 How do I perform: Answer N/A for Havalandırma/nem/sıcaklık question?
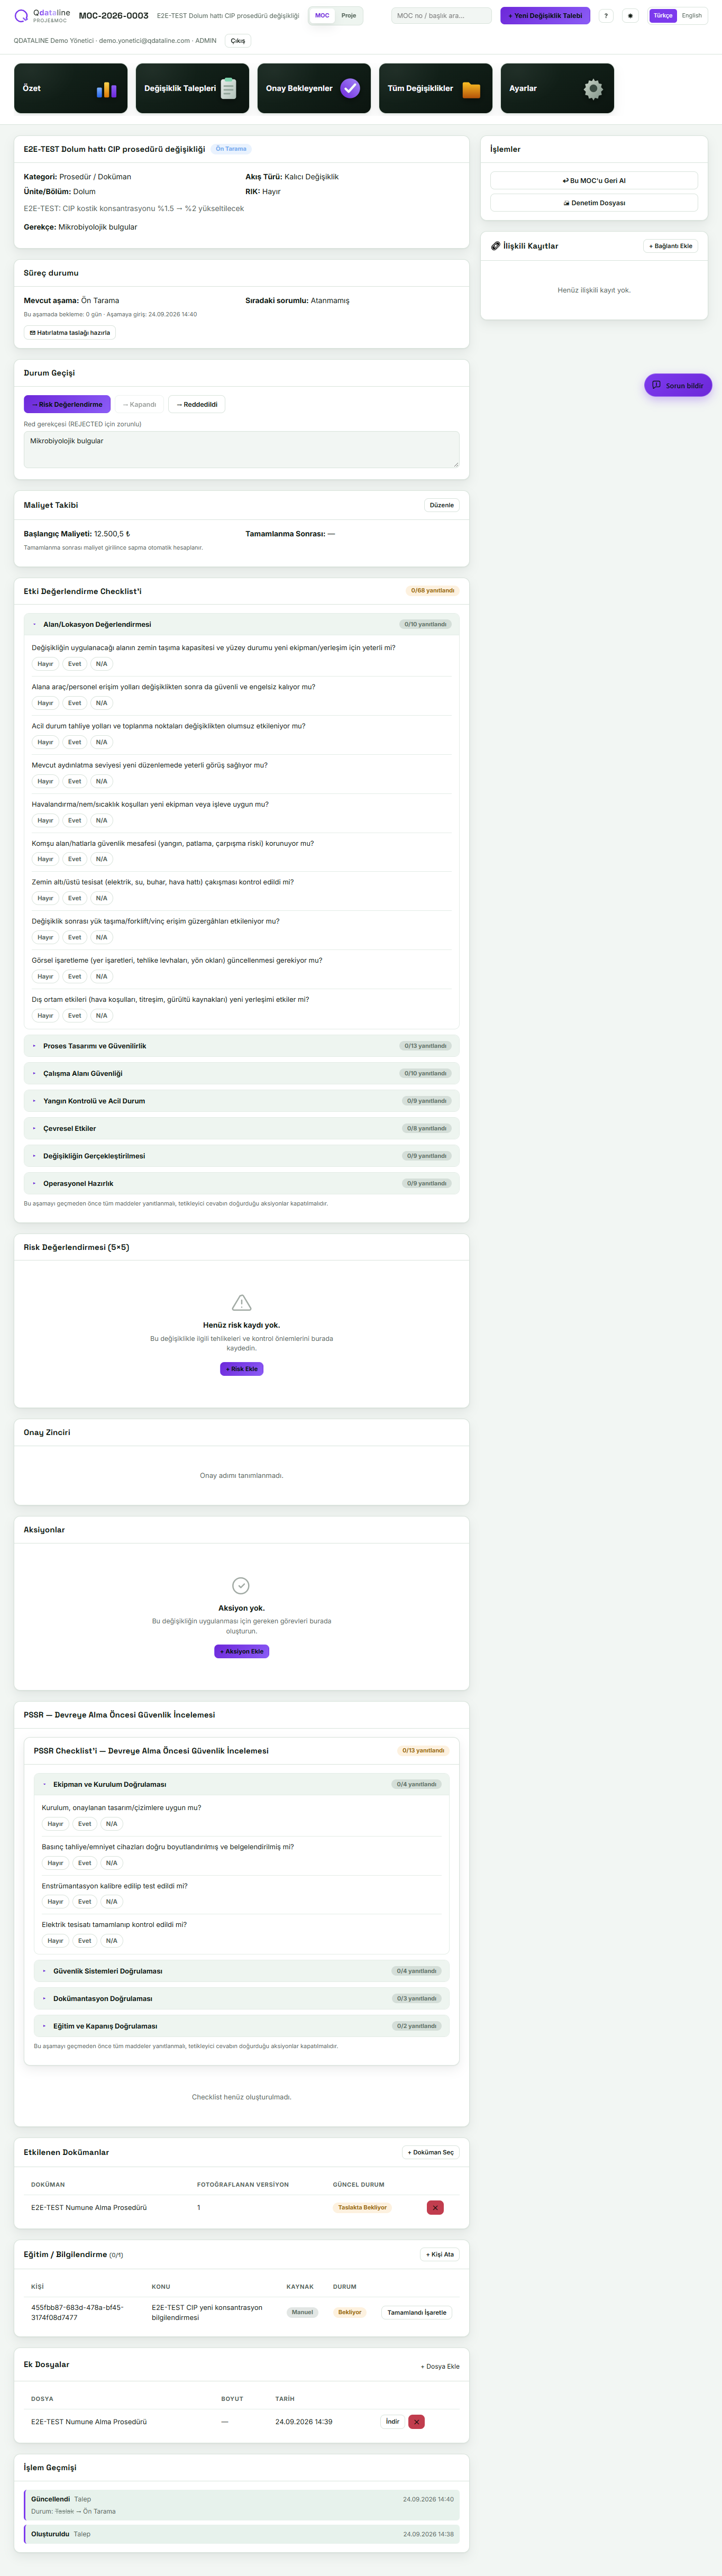coord(101,820)
